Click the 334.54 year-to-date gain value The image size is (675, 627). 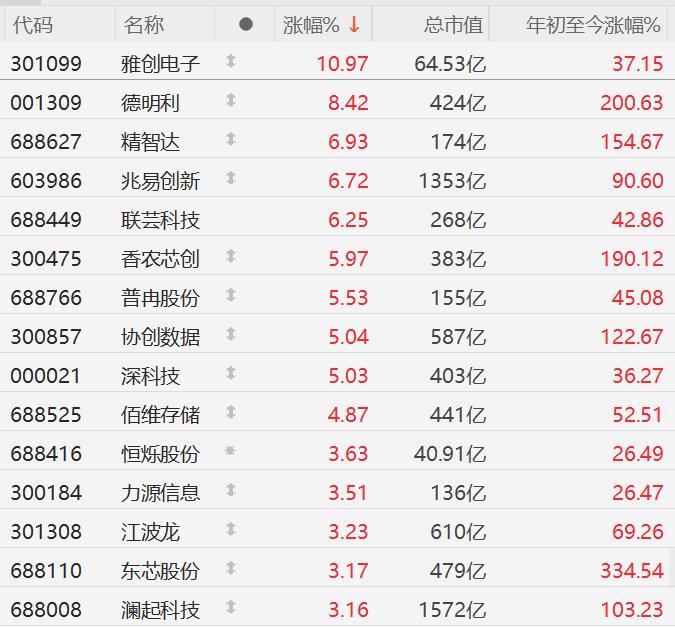pos(632,571)
